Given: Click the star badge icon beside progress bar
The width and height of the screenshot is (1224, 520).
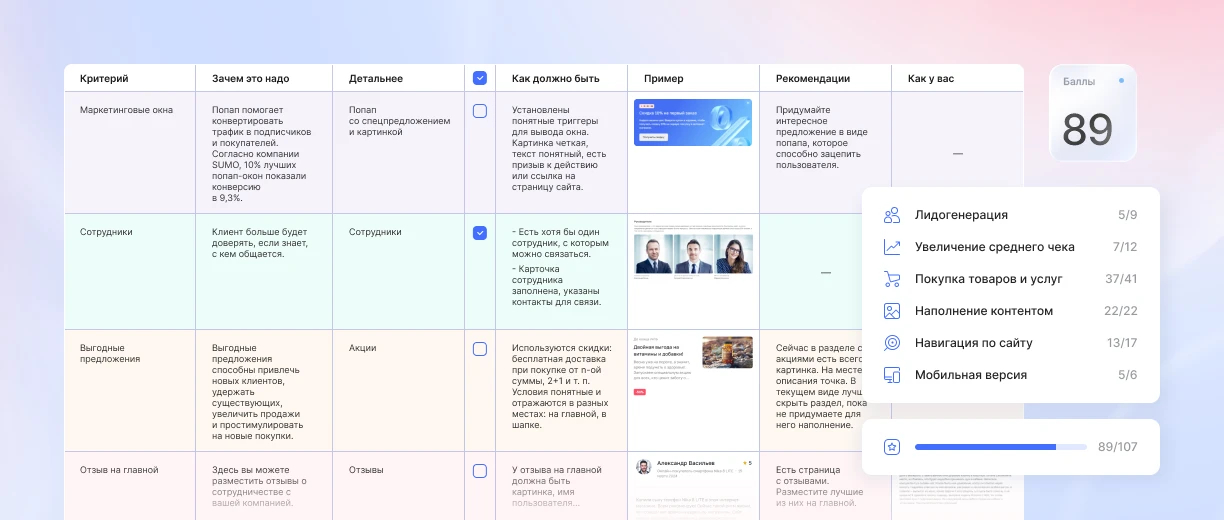Looking at the screenshot, I should pyautogui.click(x=892, y=447).
